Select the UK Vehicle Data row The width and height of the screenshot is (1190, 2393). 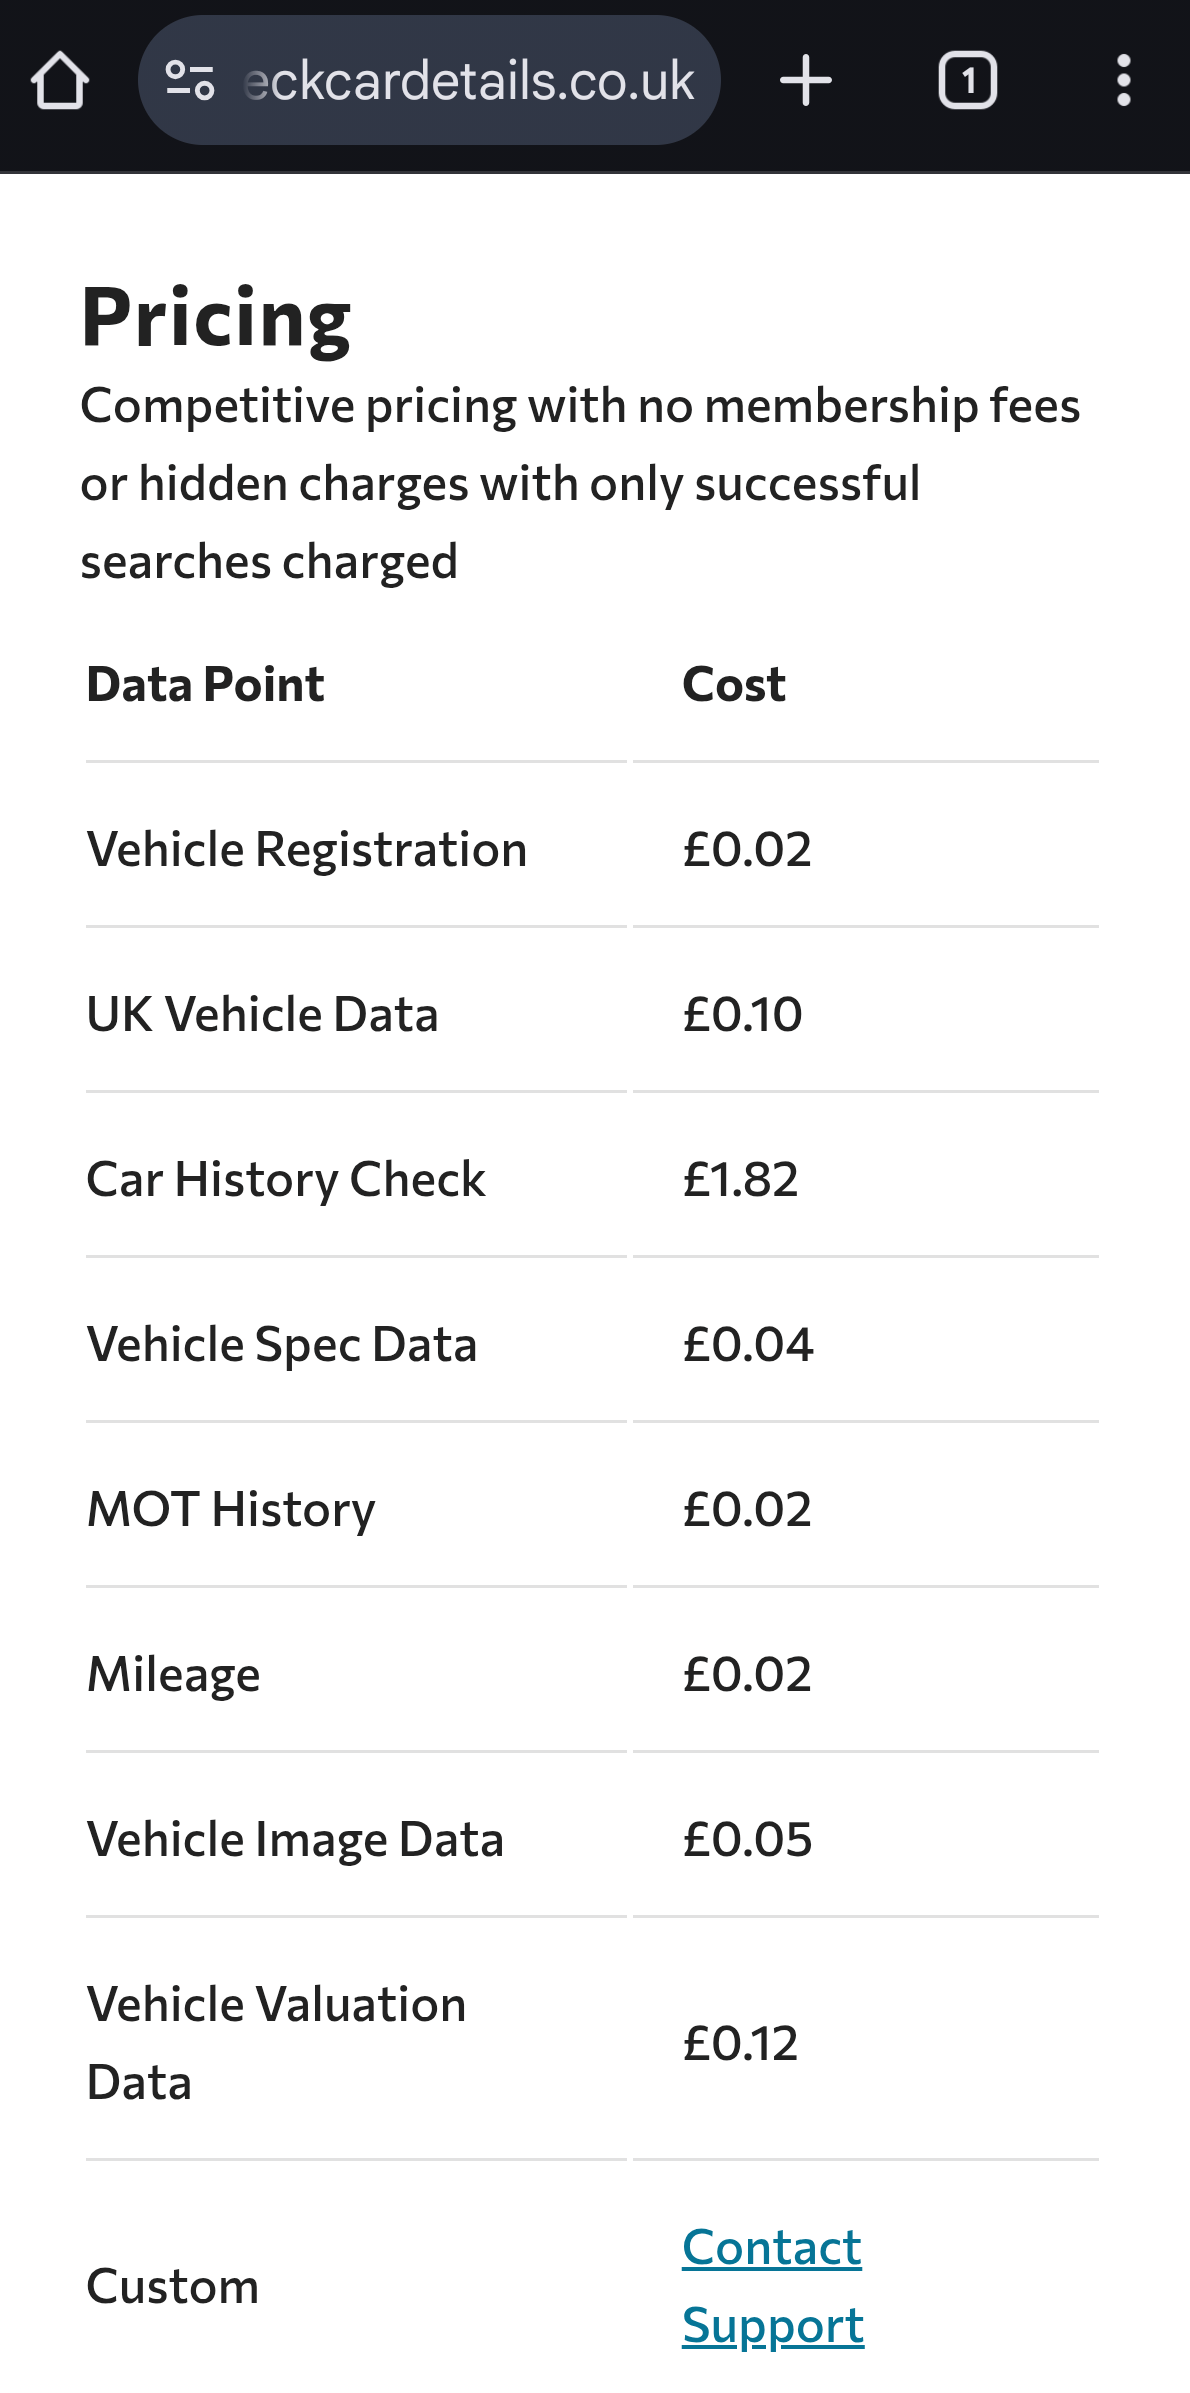pyautogui.click(x=592, y=1014)
